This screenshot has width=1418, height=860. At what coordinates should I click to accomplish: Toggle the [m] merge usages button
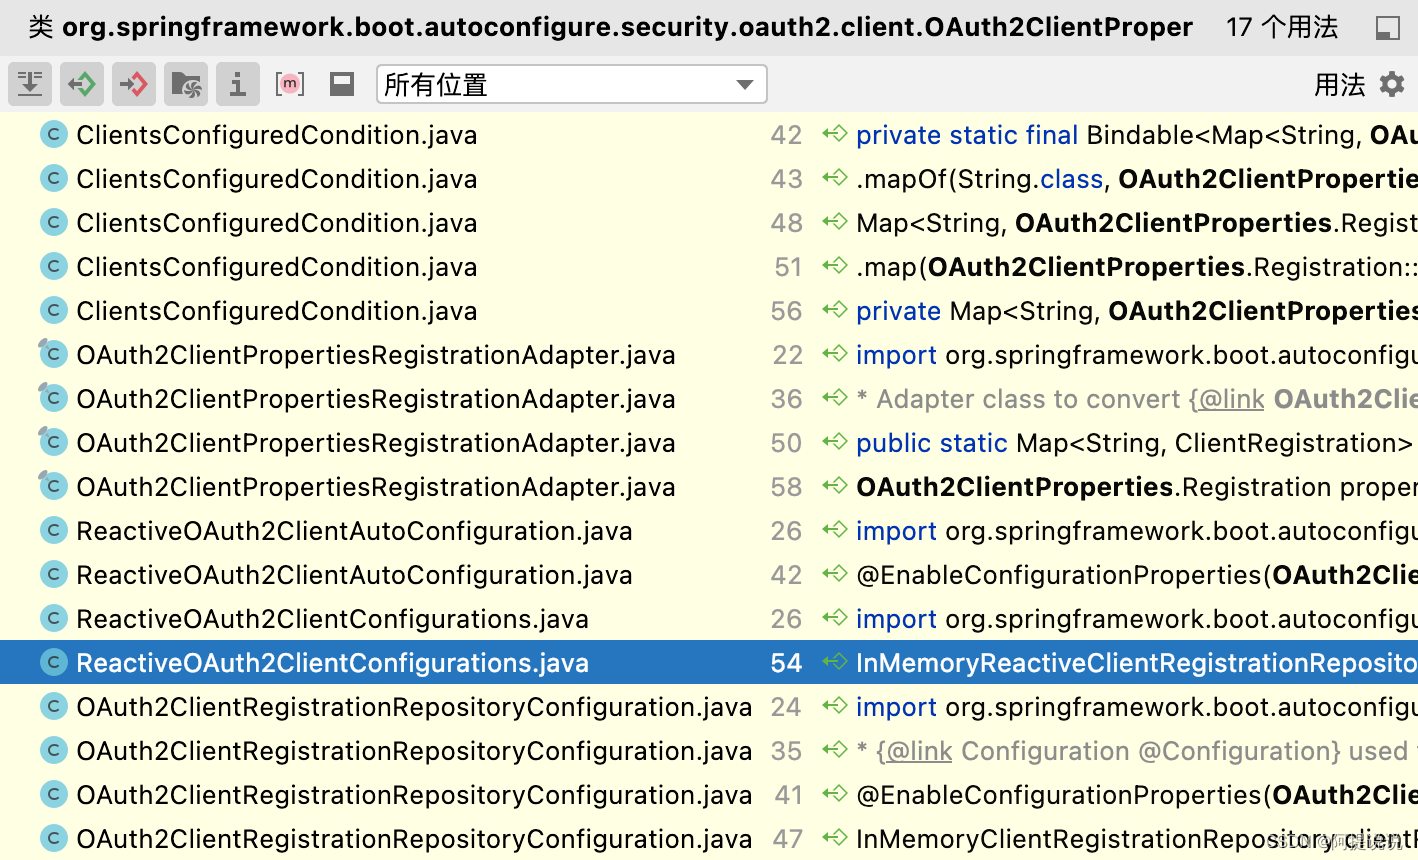click(x=290, y=84)
